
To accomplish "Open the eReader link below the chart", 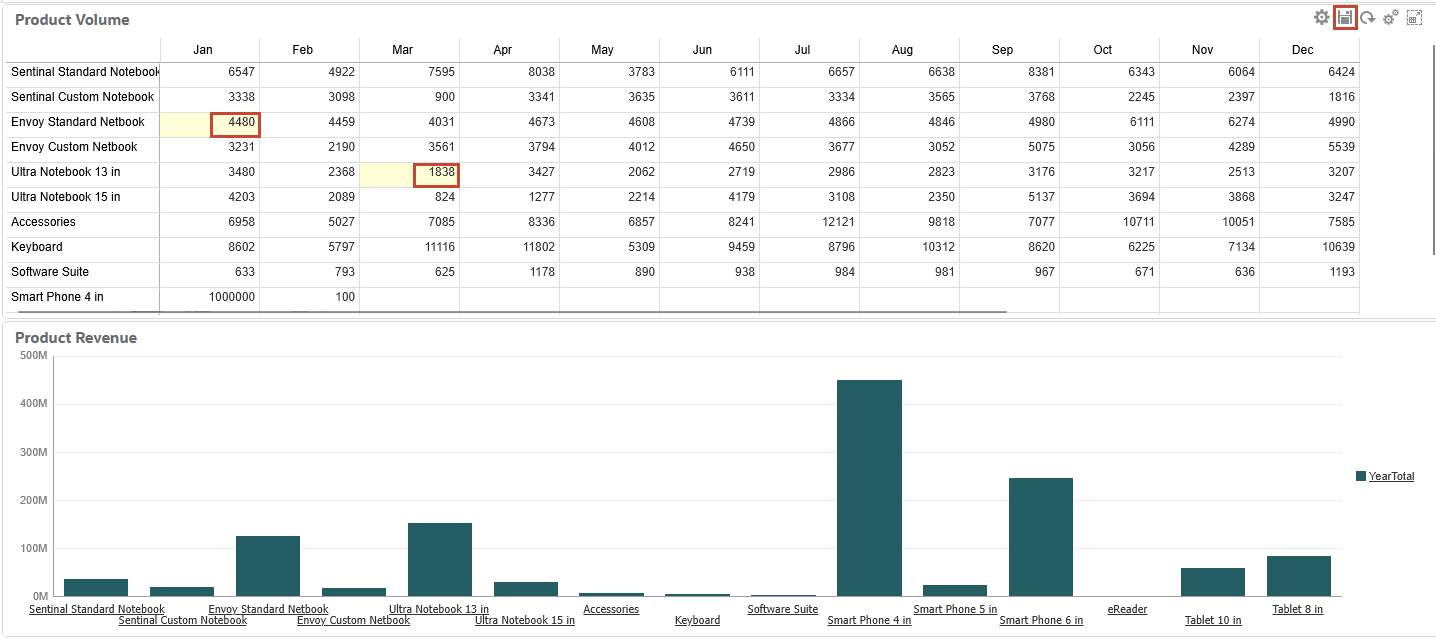I will click(1127, 609).
